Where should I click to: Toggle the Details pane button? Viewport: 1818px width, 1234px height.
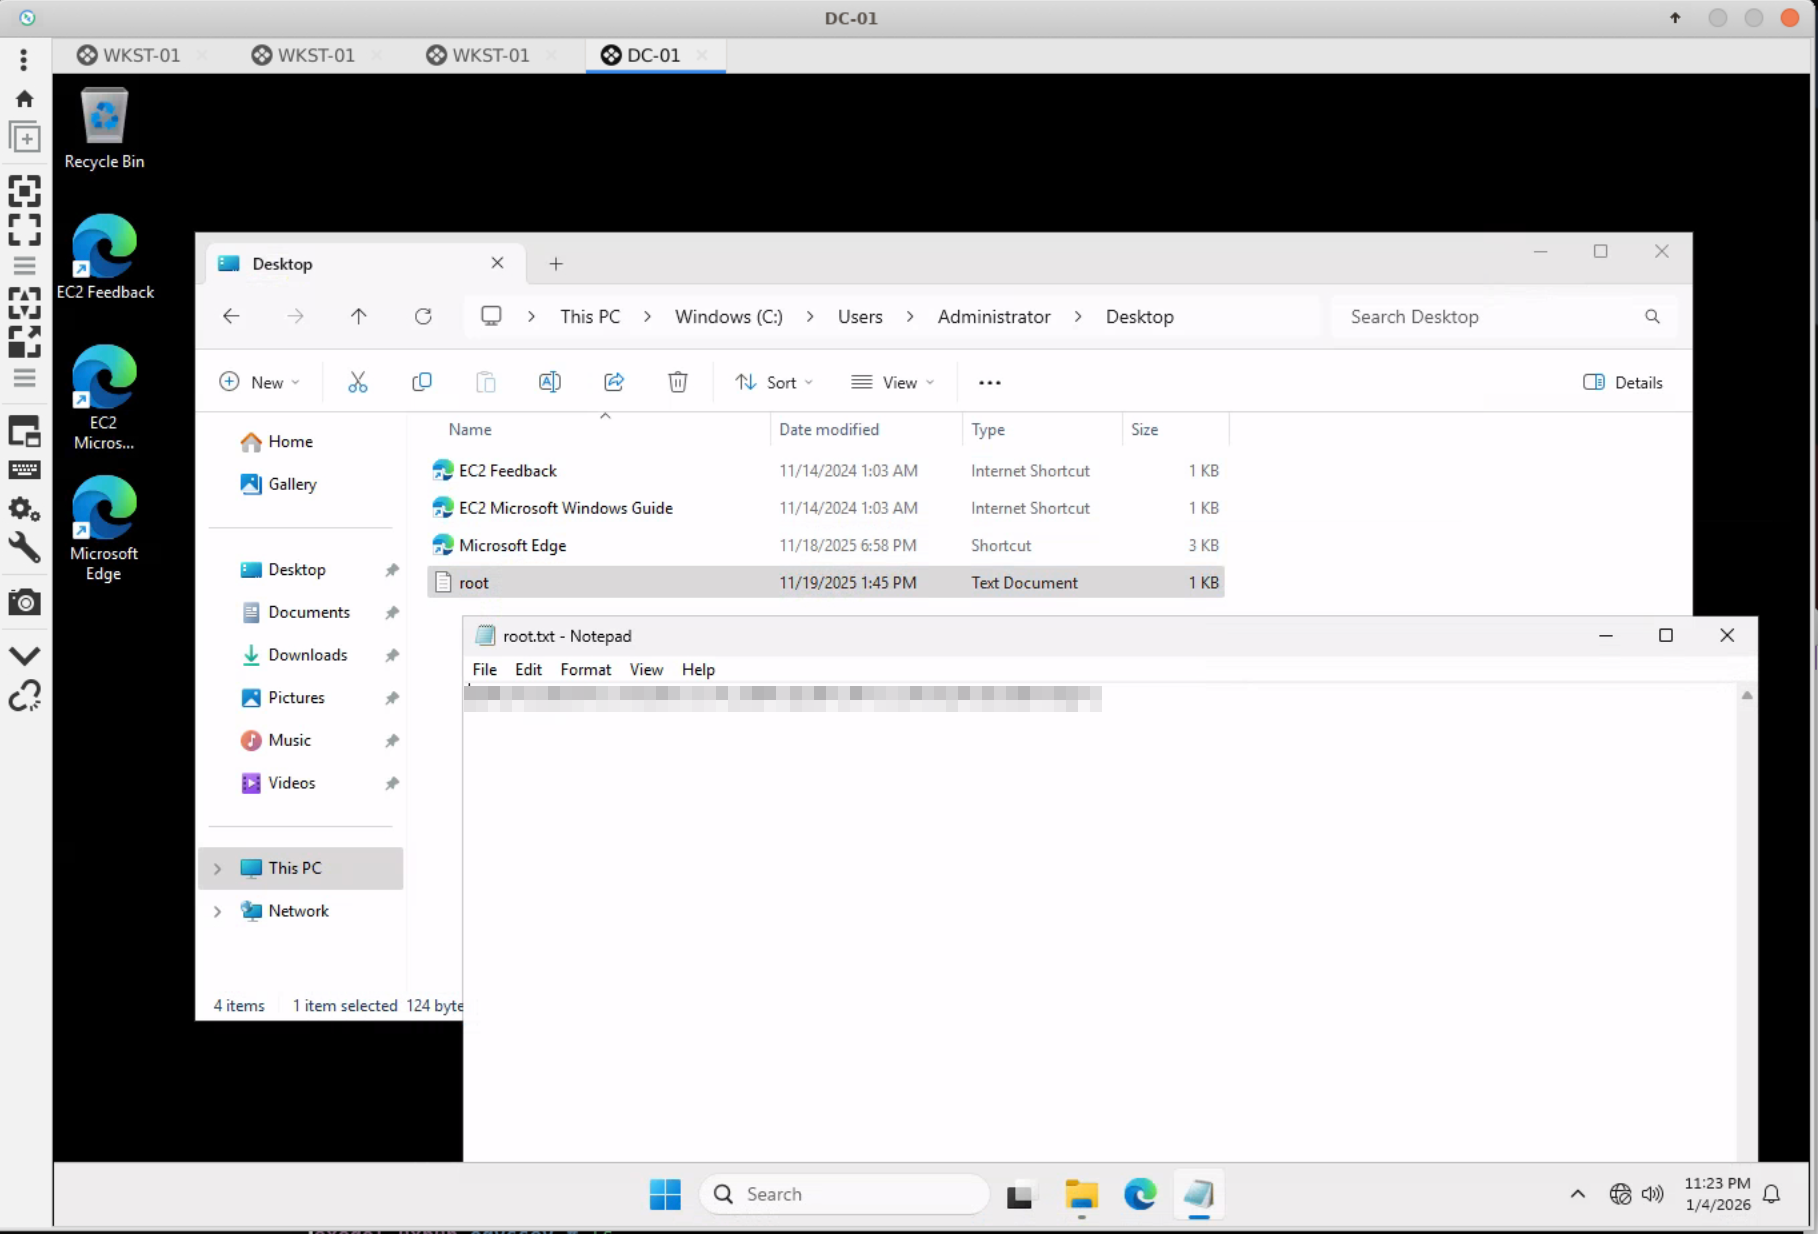point(1623,382)
